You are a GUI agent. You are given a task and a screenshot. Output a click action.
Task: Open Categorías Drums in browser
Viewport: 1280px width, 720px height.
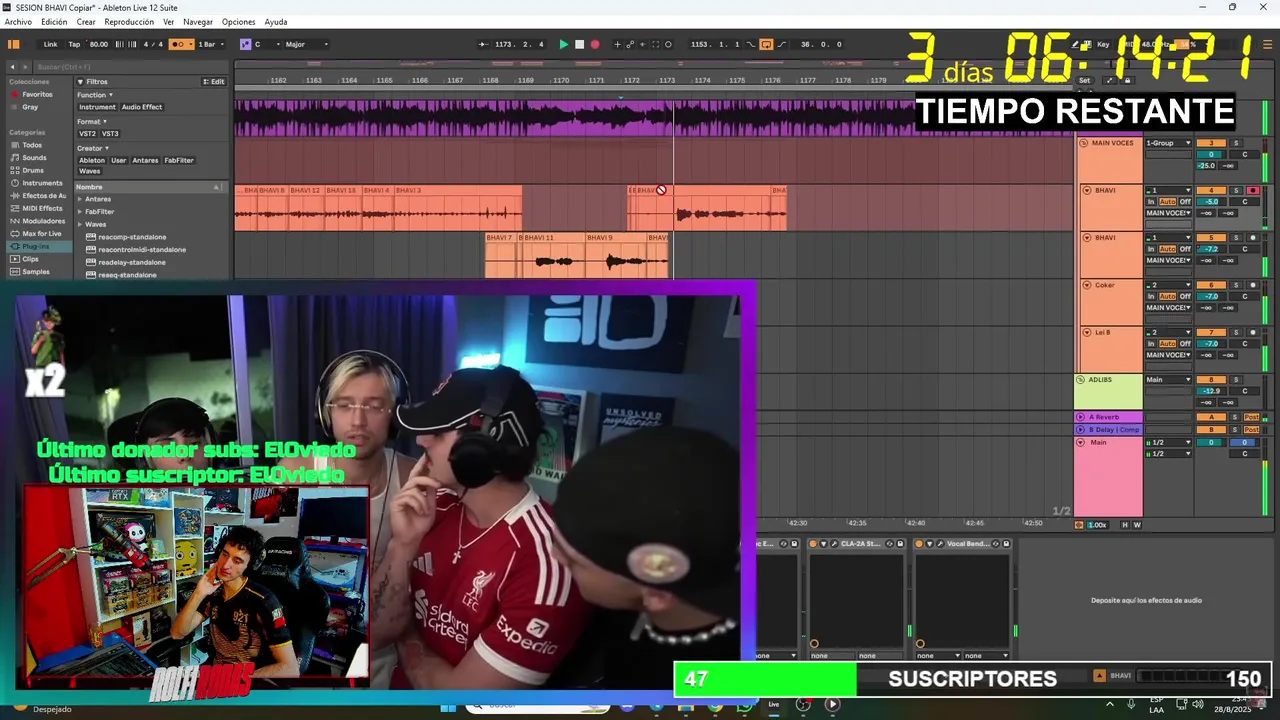[x=33, y=170]
